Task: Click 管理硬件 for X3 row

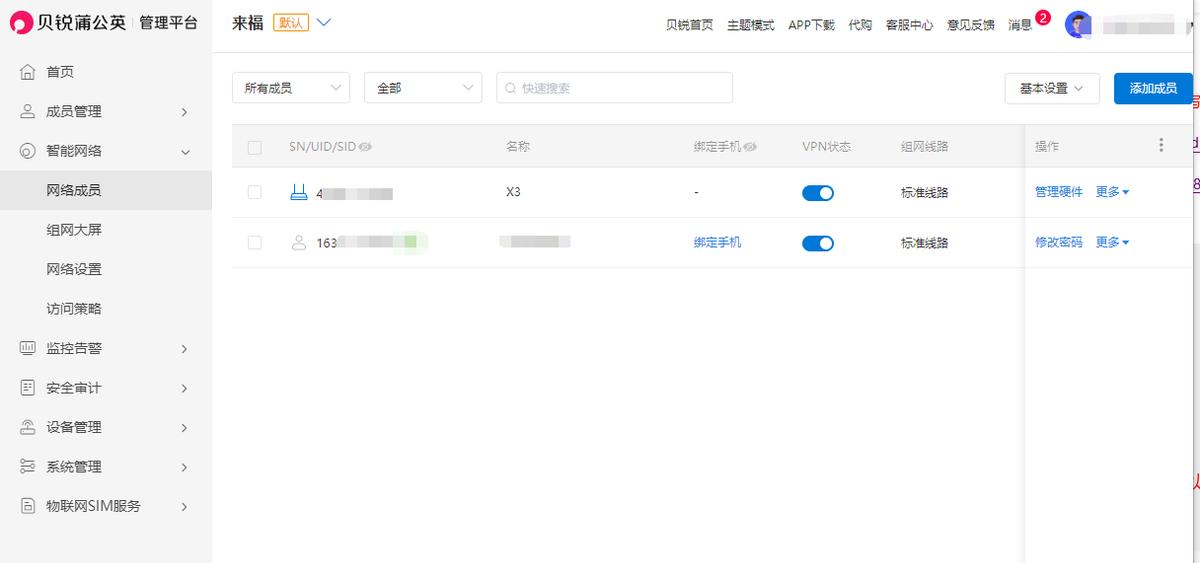Action: (1059, 192)
